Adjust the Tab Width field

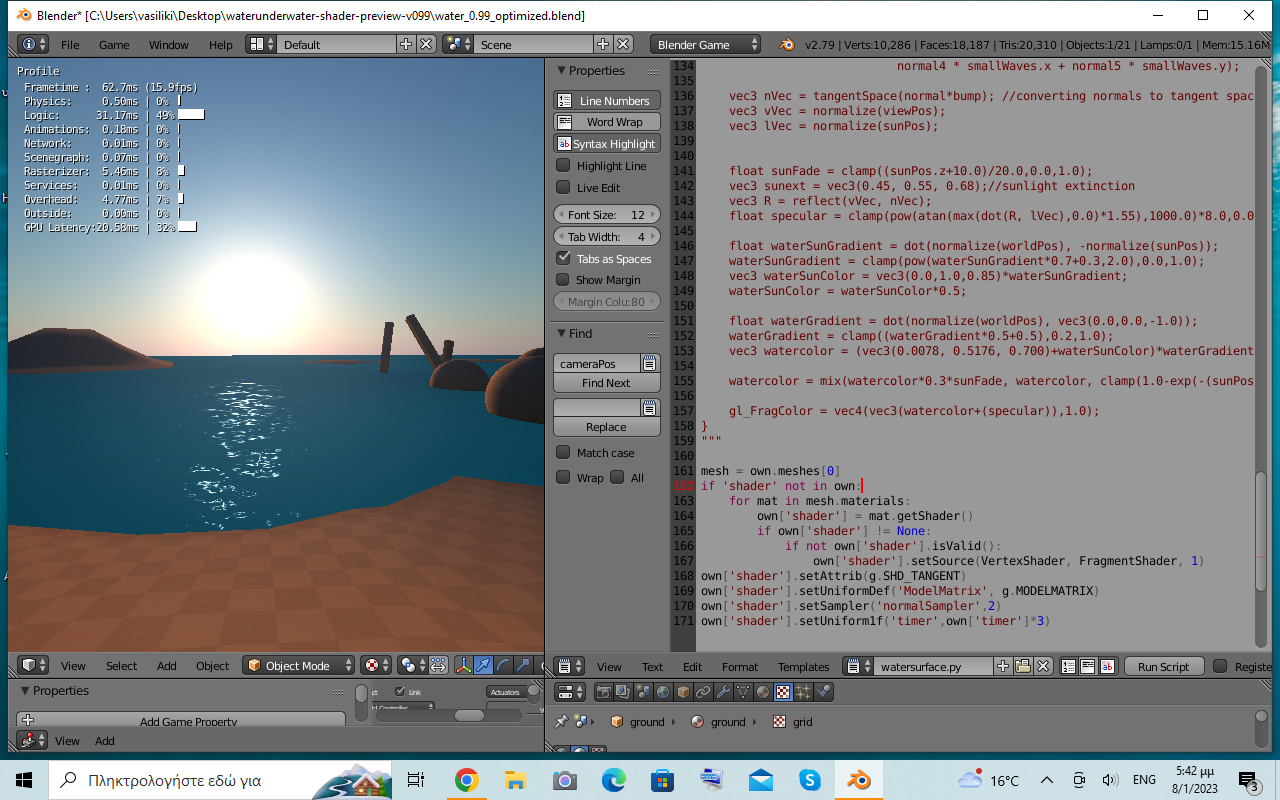[x=607, y=237]
